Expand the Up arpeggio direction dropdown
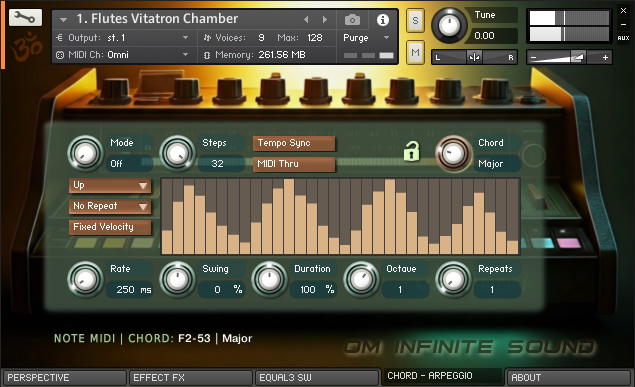The width and height of the screenshot is (635, 387). pyautogui.click(x=110, y=185)
